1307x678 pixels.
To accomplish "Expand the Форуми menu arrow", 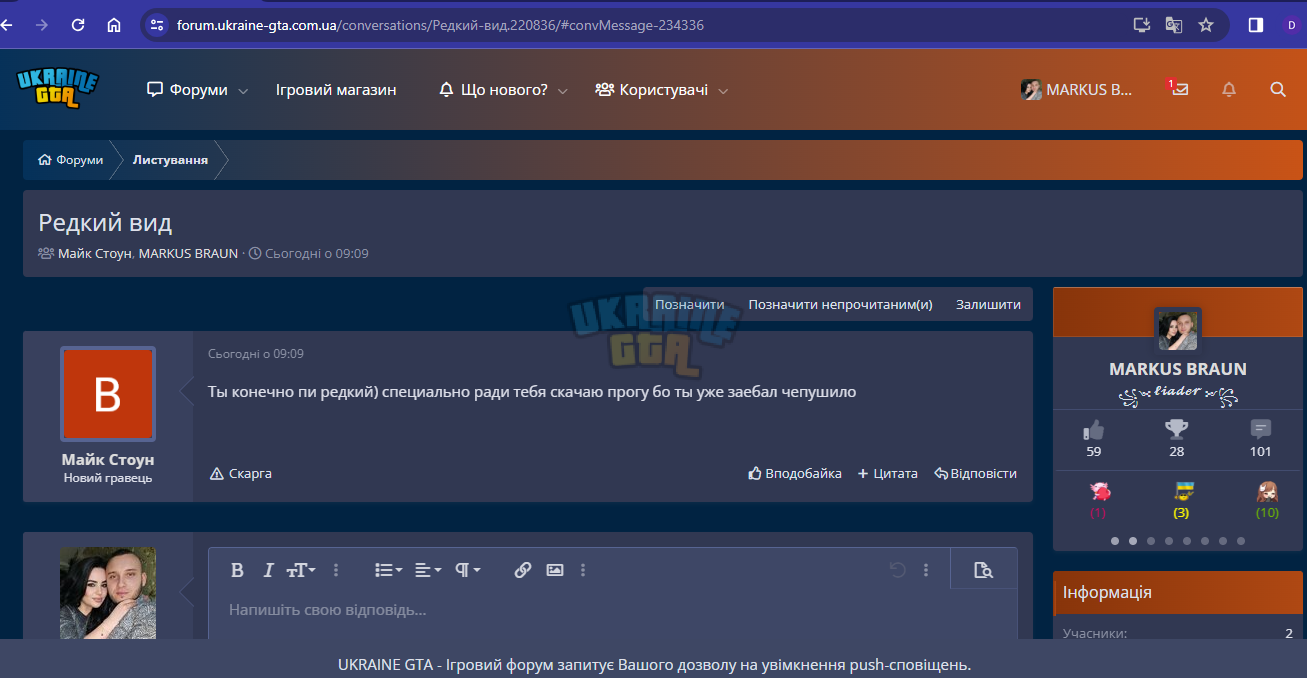I will click(243, 91).
